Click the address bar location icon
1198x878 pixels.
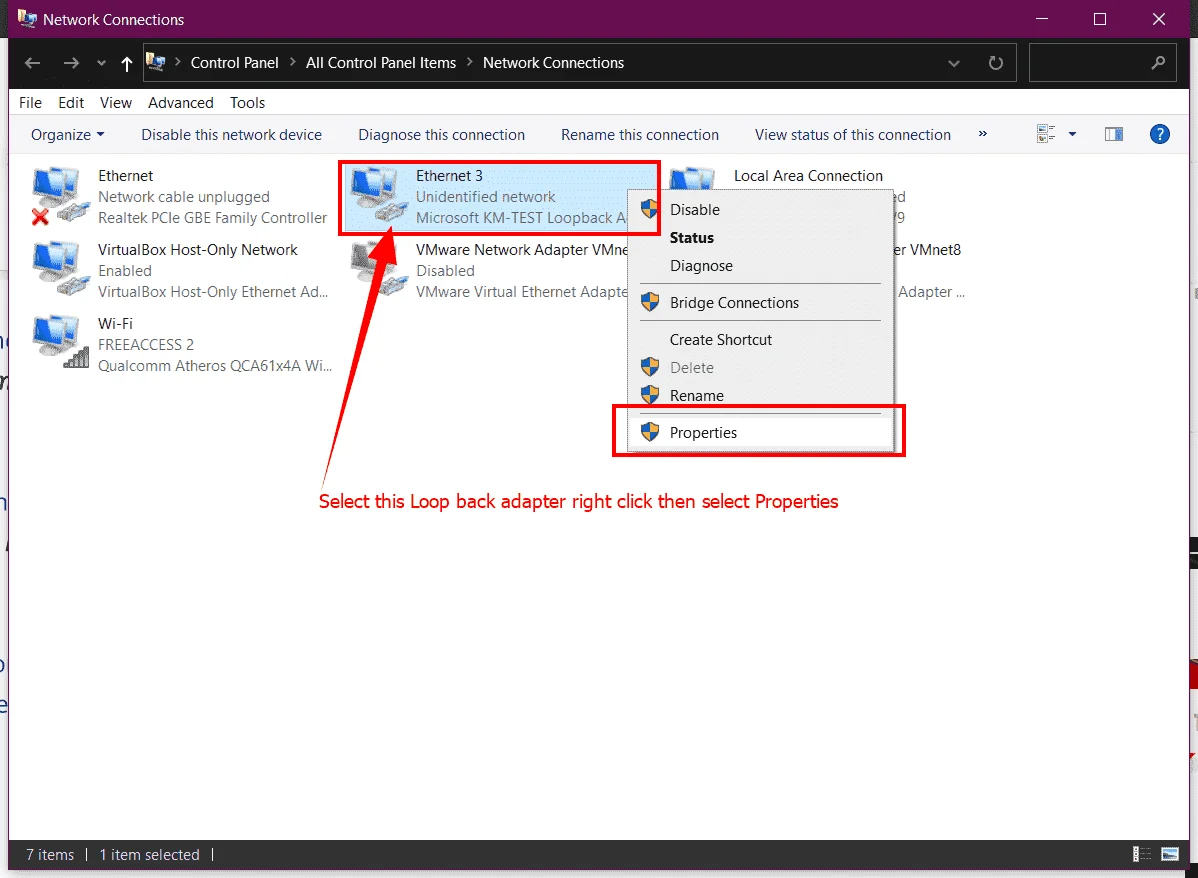155,62
